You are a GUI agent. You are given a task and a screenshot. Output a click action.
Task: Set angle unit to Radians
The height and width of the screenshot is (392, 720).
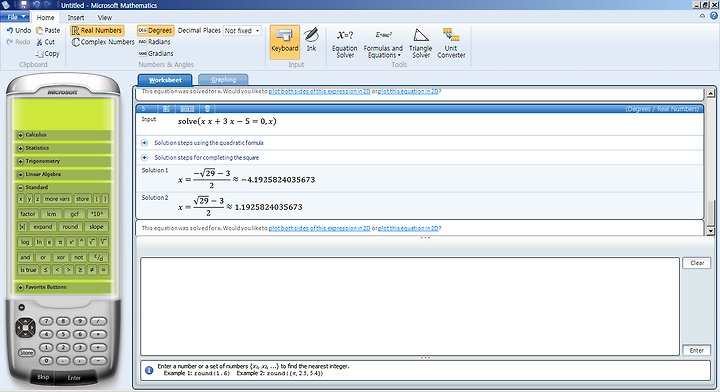tap(155, 42)
